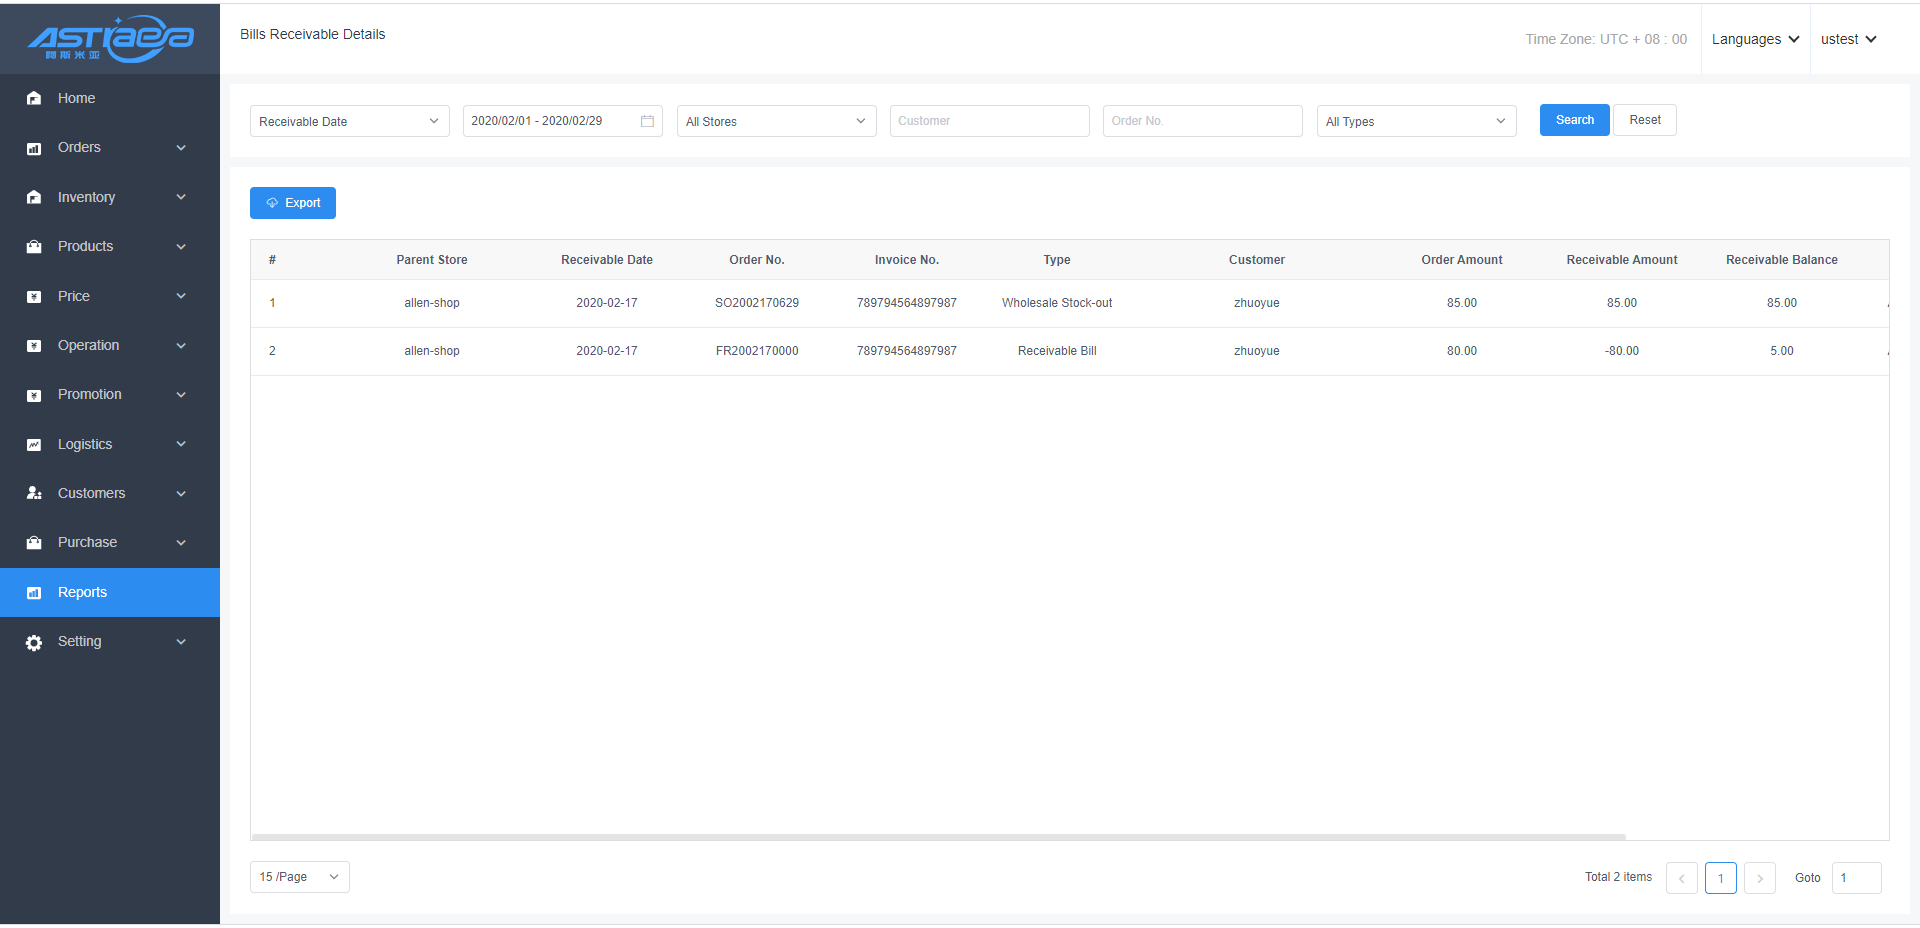Expand the Orders menu chevron
This screenshot has height=928, width=1920.
point(181,148)
